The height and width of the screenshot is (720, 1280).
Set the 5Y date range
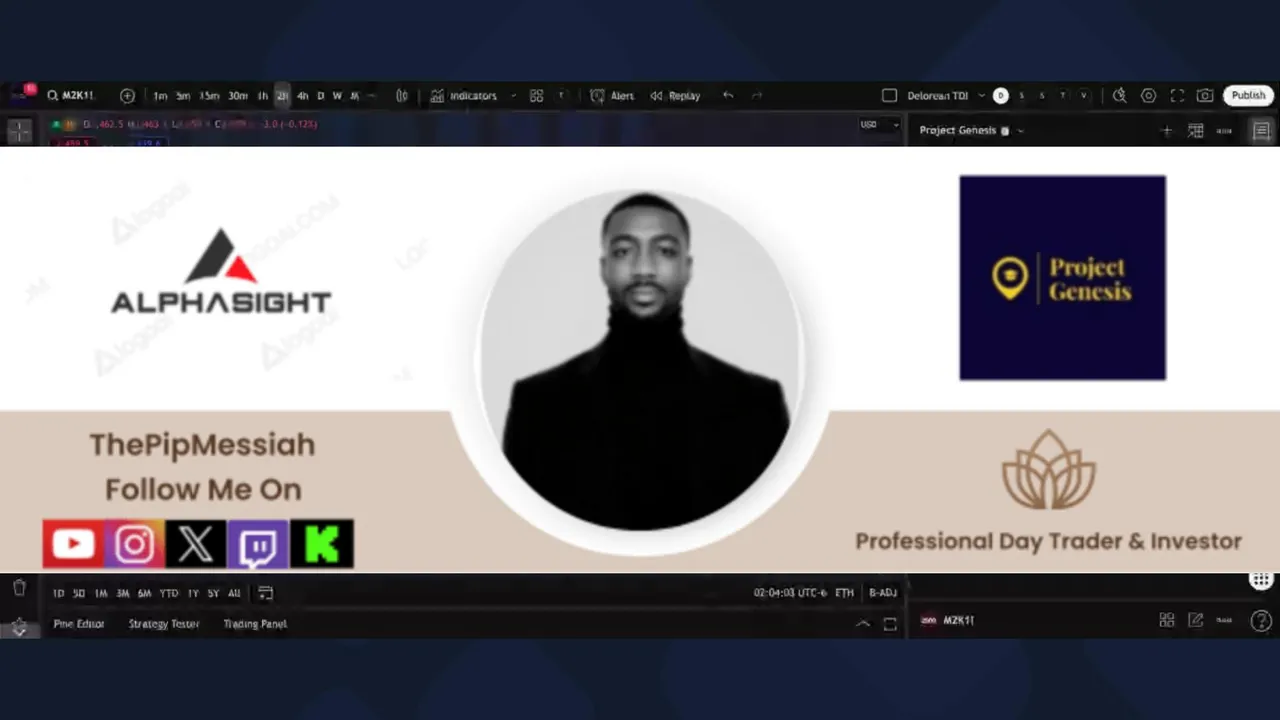(x=213, y=593)
